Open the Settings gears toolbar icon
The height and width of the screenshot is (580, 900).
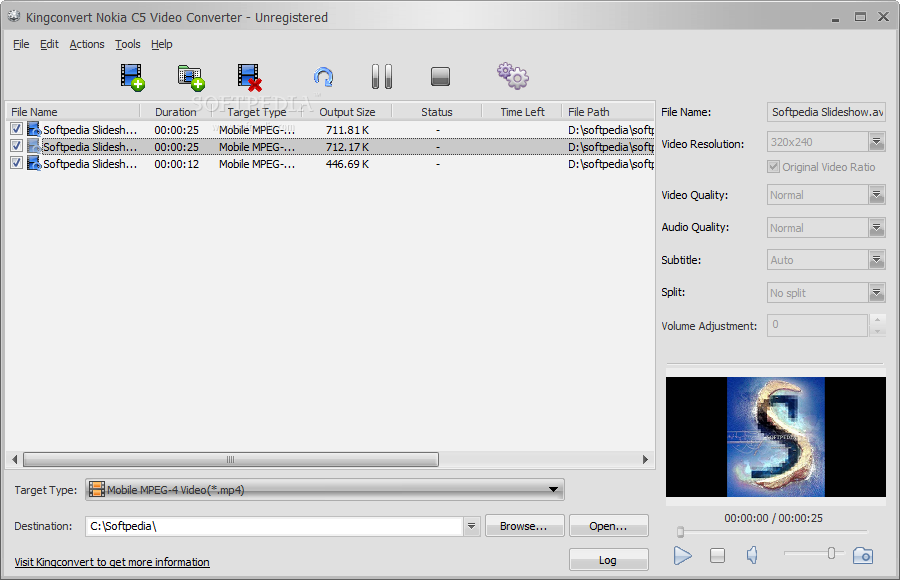click(513, 76)
